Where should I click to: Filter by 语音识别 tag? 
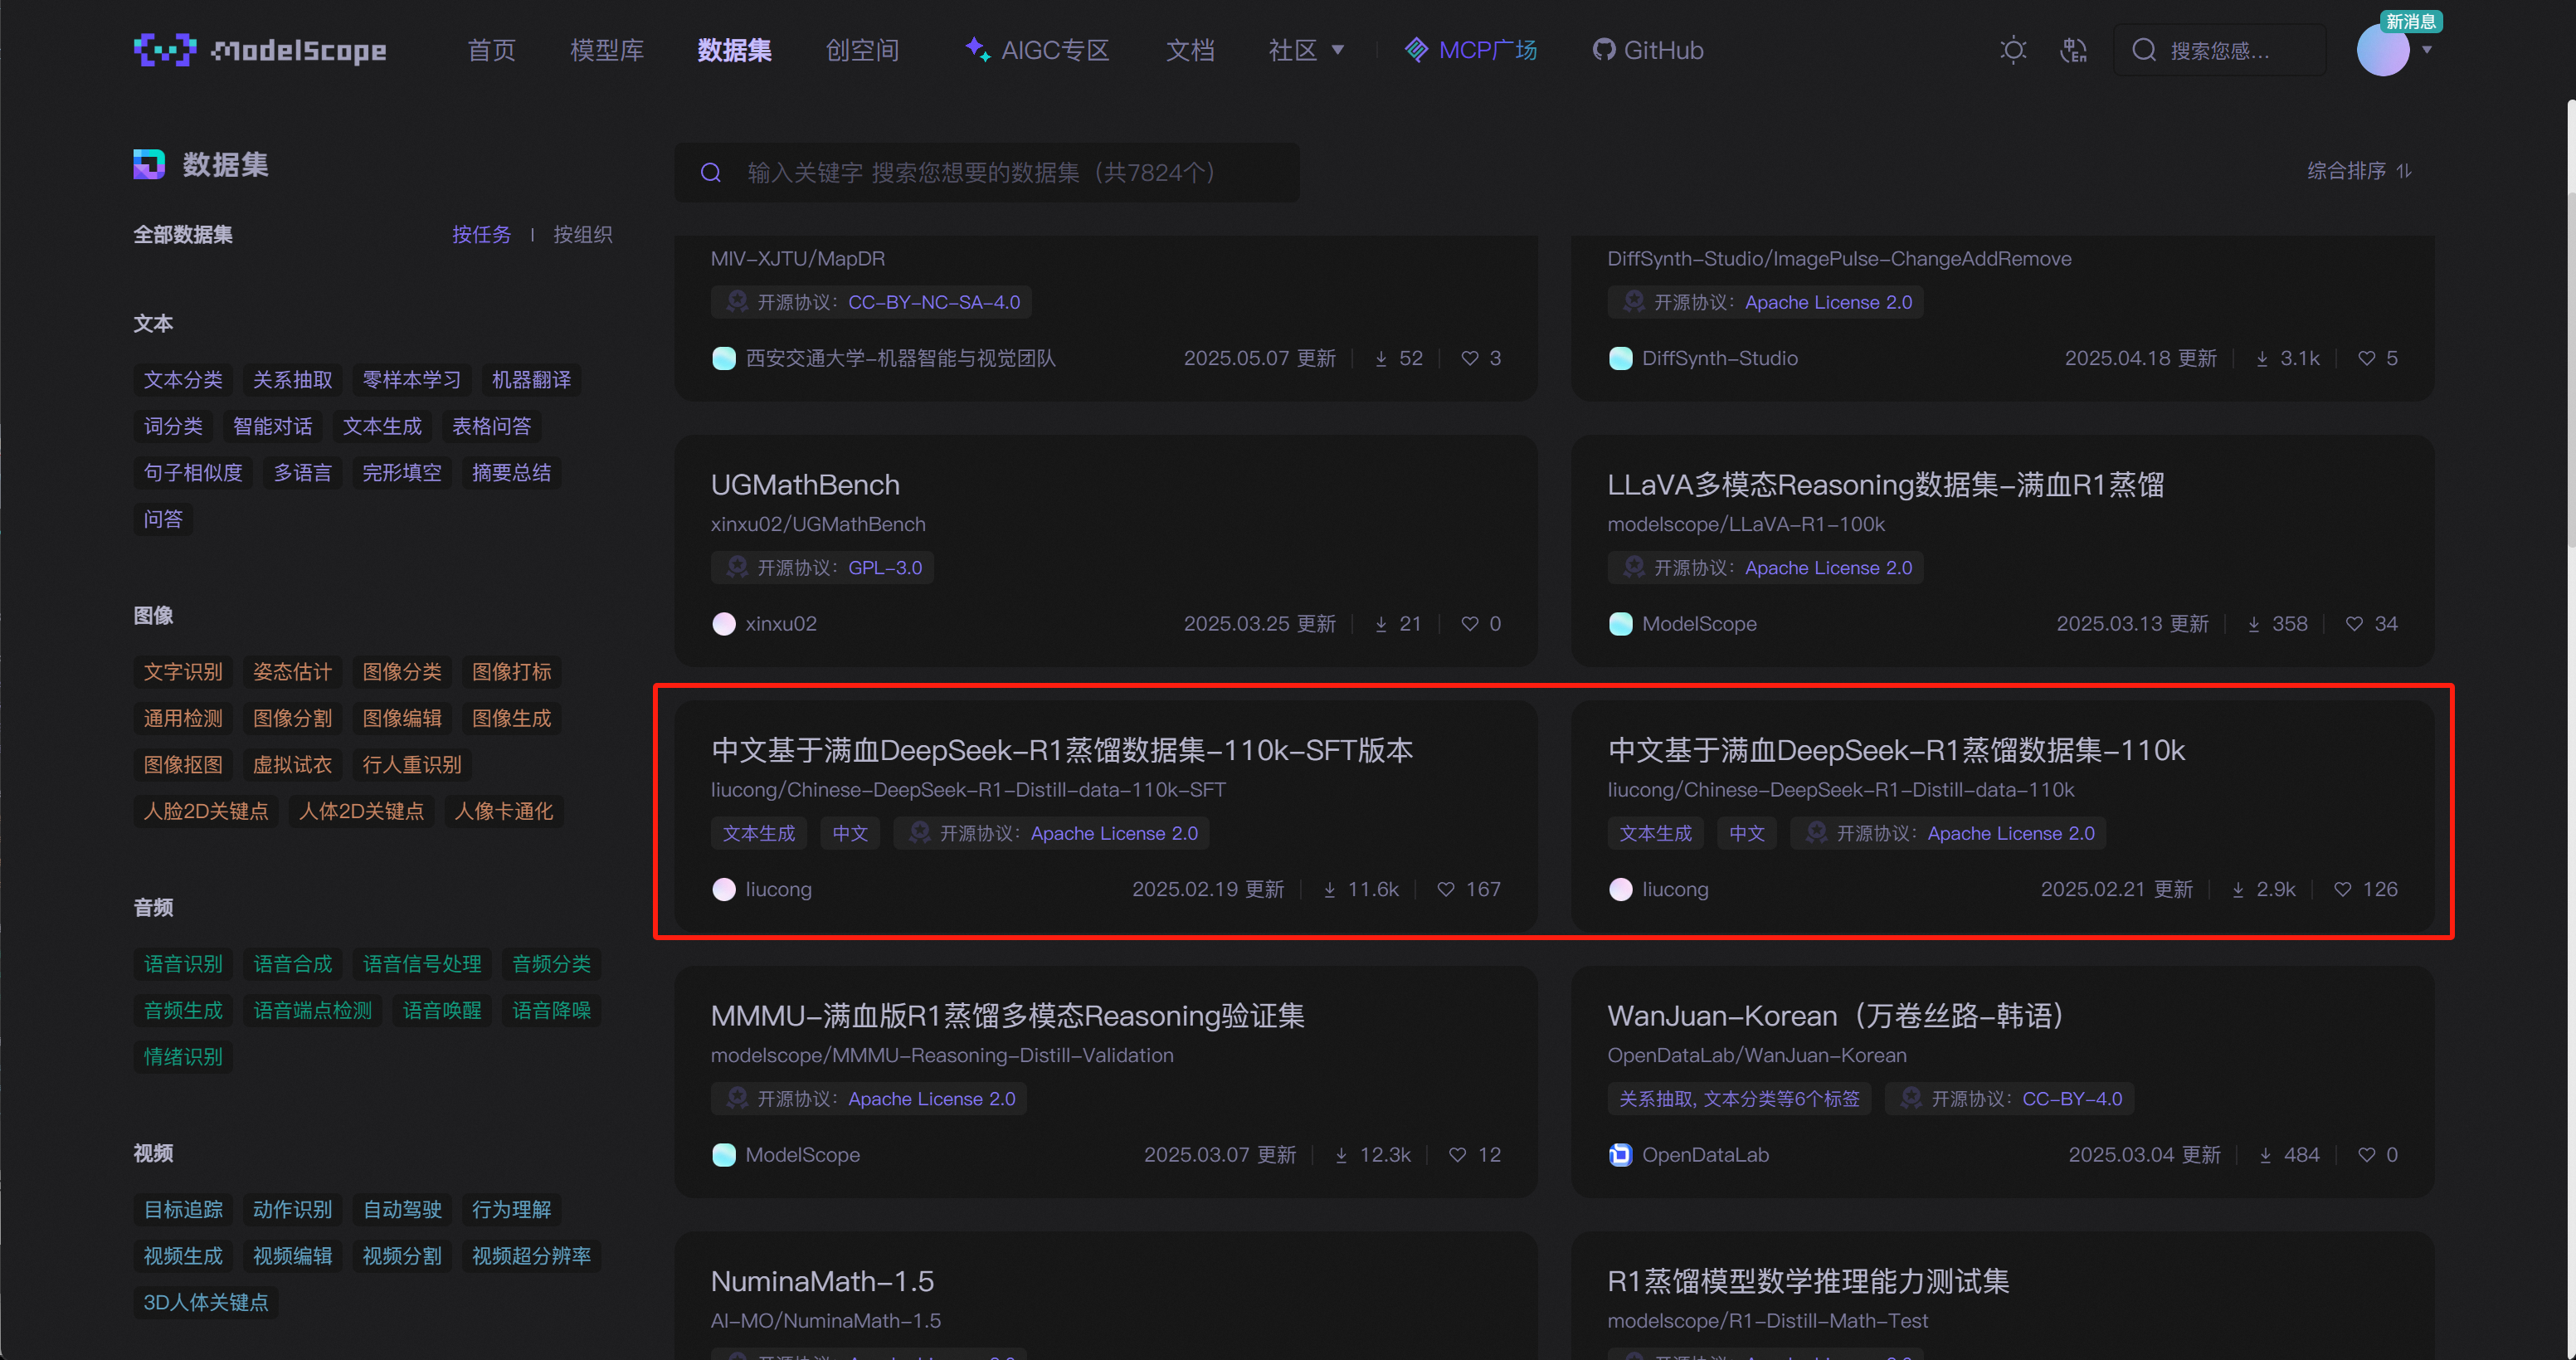tap(183, 964)
